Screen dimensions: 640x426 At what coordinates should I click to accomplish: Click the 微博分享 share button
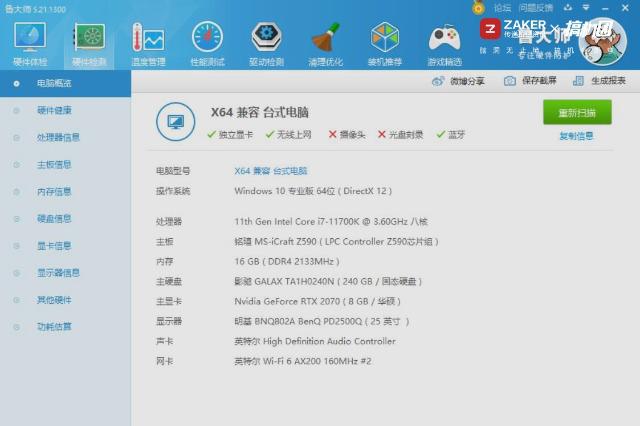click(x=458, y=81)
